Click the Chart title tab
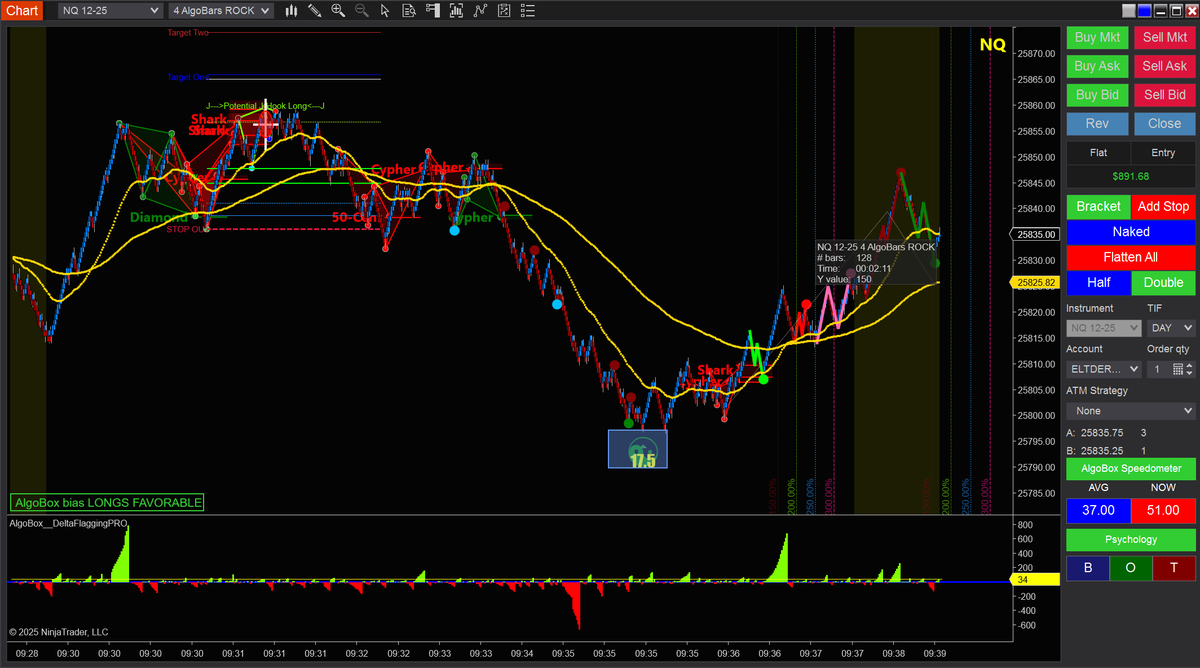1200x668 pixels. click(x=22, y=11)
